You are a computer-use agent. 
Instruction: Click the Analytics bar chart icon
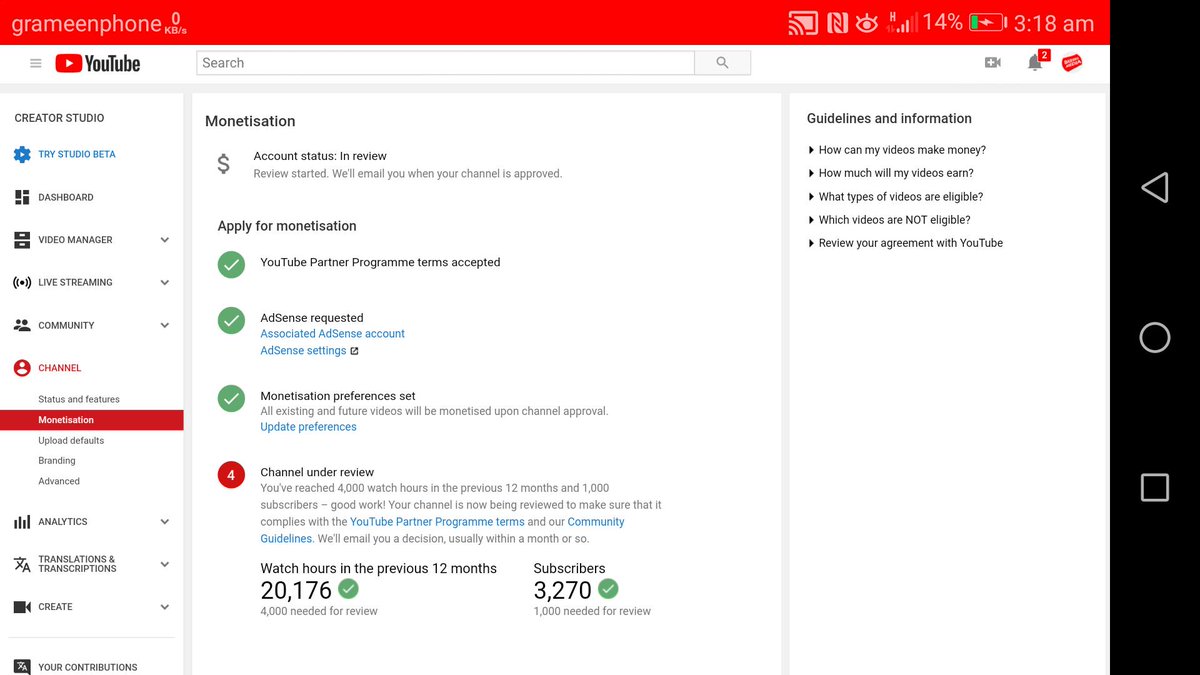click(22, 522)
